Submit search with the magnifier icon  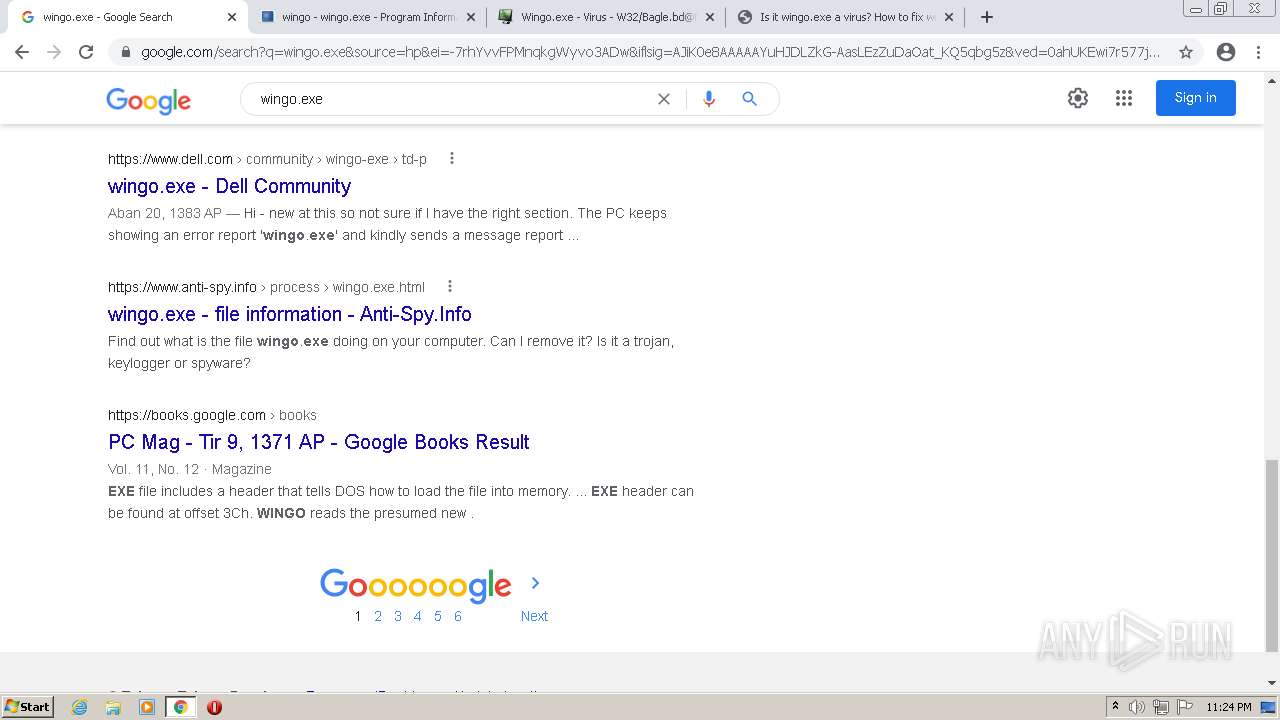coord(749,99)
